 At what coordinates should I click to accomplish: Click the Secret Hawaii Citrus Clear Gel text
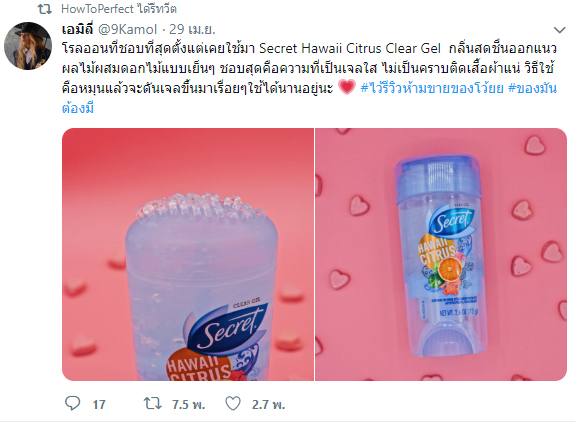click(350, 48)
